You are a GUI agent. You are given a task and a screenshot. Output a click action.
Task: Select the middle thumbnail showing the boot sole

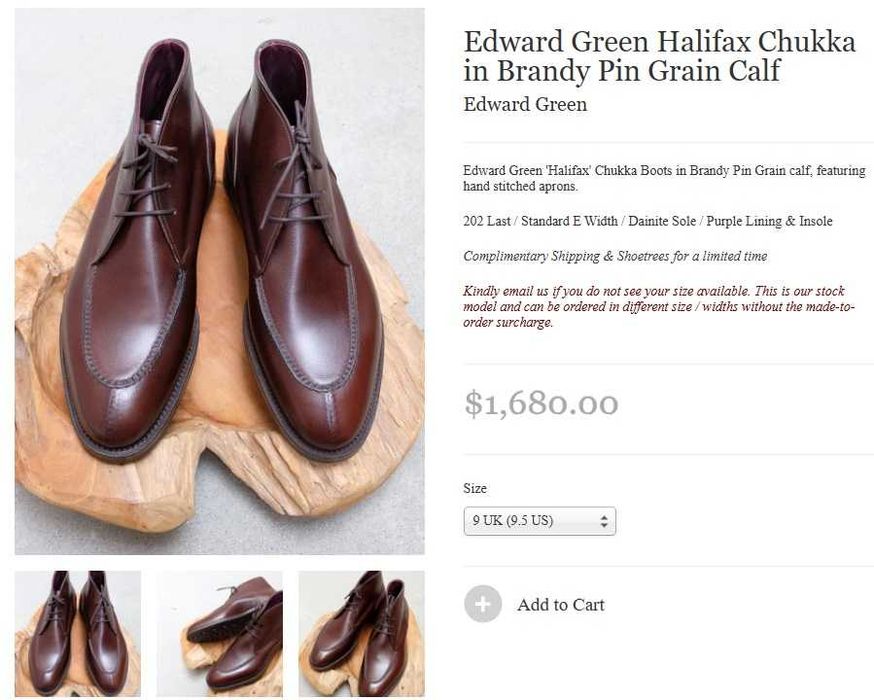(219, 633)
